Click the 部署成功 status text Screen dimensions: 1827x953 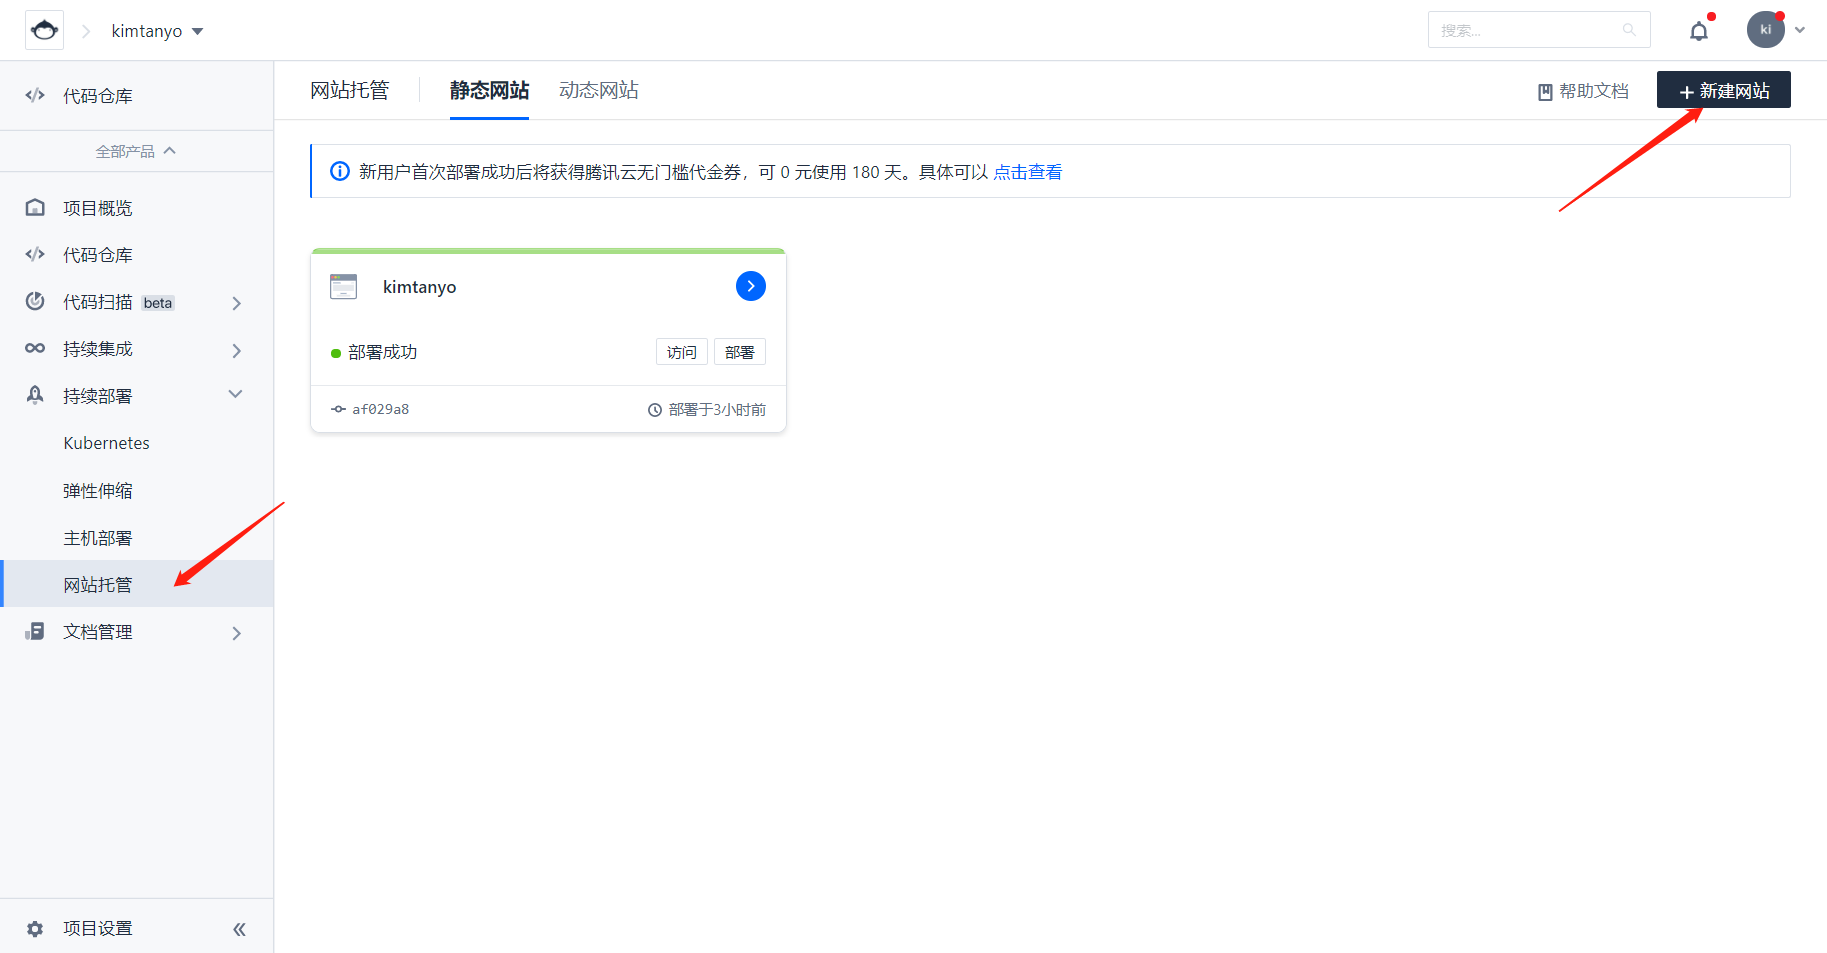pyautogui.click(x=383, y=352)
